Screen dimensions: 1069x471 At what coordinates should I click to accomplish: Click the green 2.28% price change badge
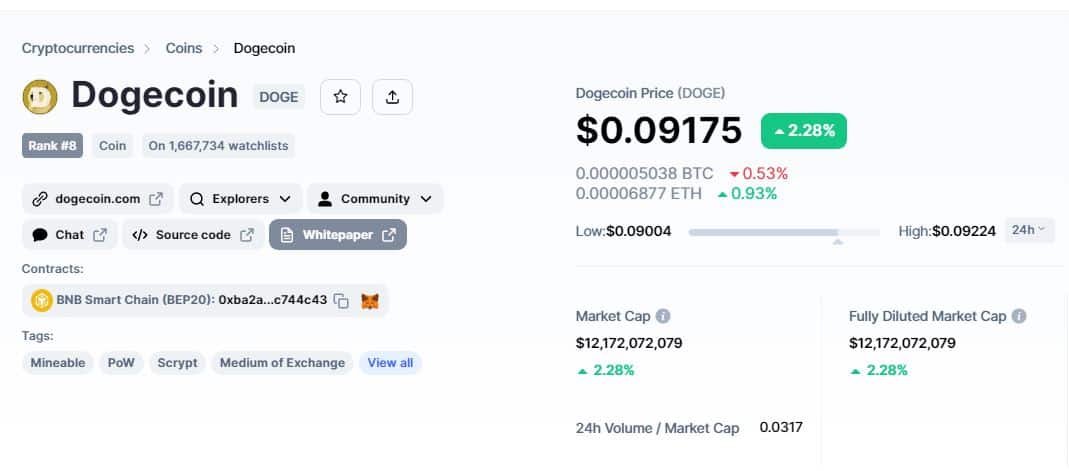point(804,131)
